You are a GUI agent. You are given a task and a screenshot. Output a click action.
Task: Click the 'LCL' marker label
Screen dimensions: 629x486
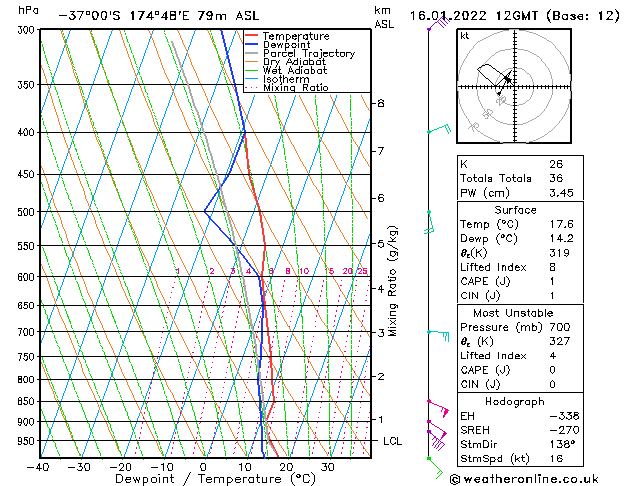click(392, 441)
